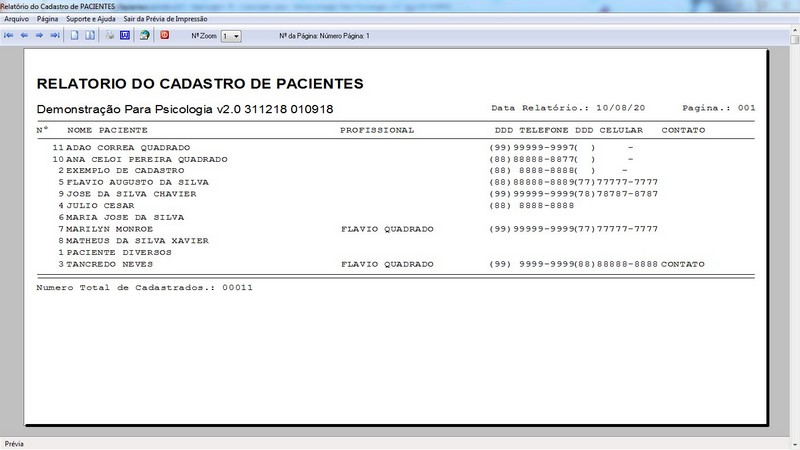Open the Suporte e Ajuda menu
Image resolution: width=800 pixels, height=450 pixels.
(x=91, y=19)
